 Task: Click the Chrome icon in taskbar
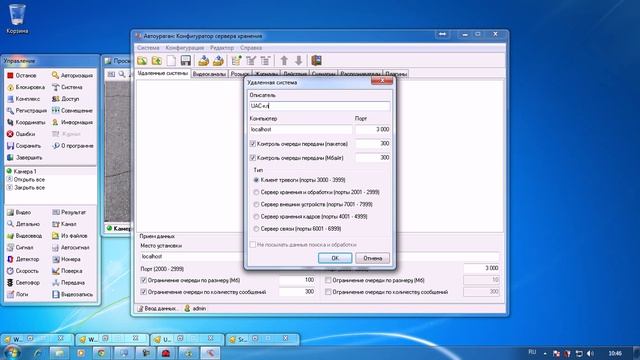pos(102,353)
